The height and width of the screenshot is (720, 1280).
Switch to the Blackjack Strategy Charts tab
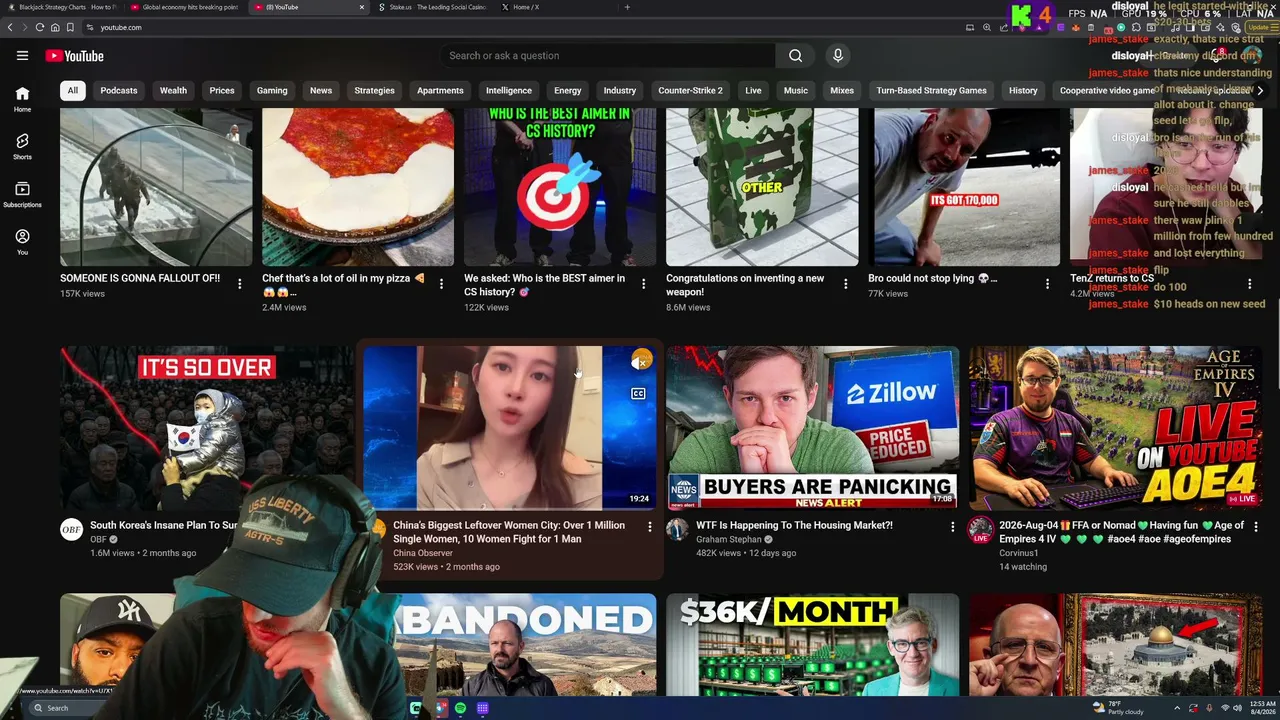coord(62,7)
